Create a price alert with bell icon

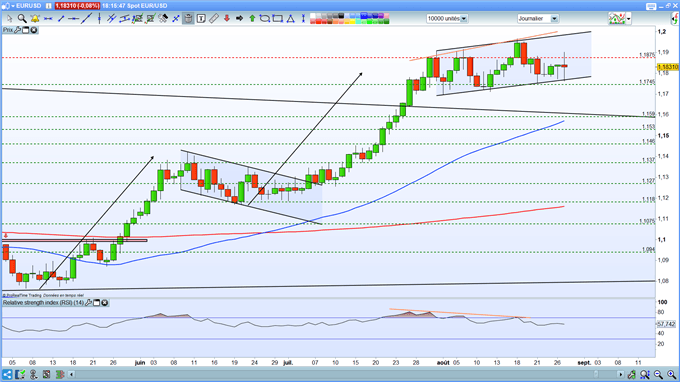pyautogui.click(x=35, y=19)
